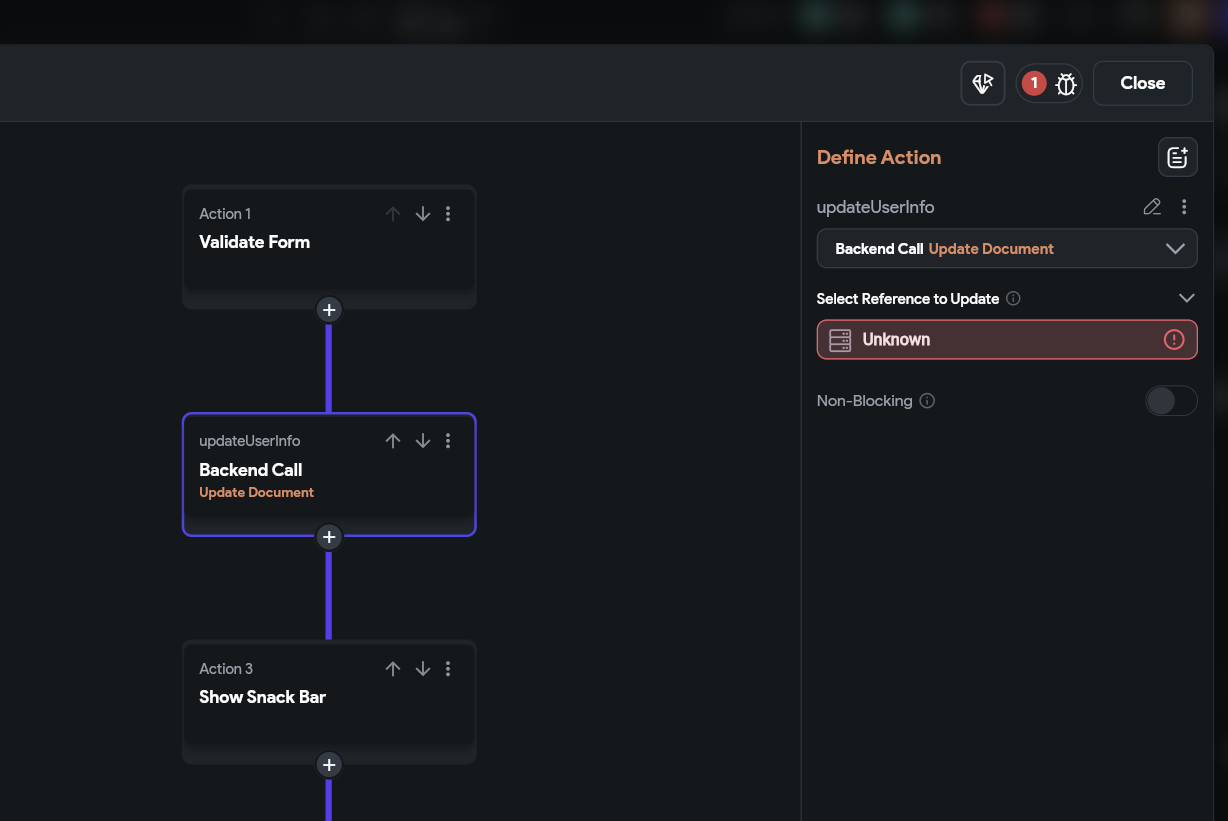Add action below Show Snack Bar
This screenshot has height=821, width=1228.
click(x=329, y=765)
